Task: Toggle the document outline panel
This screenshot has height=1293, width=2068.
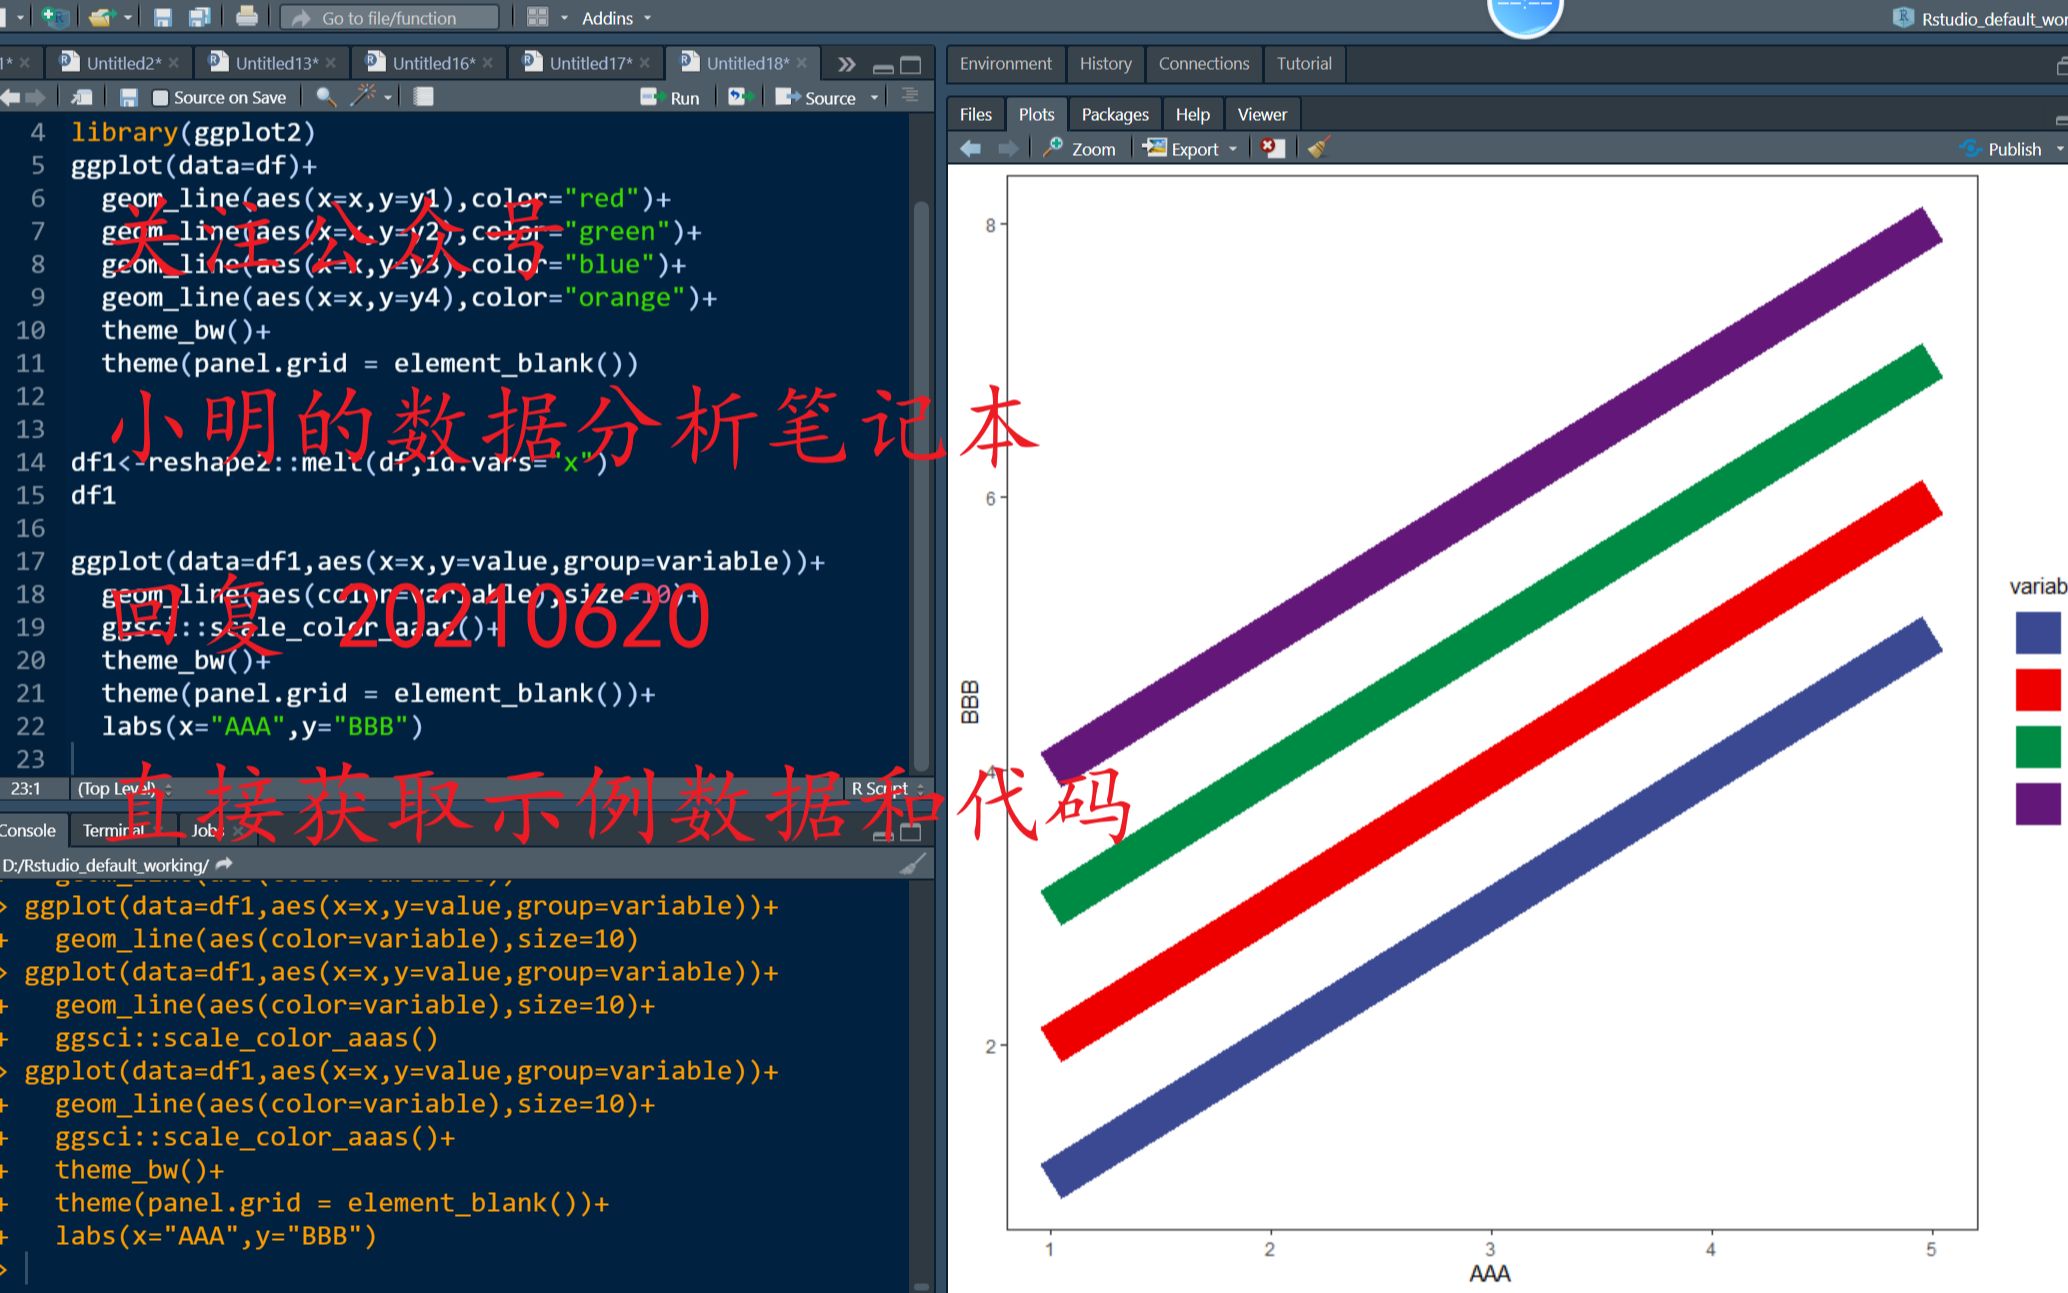Action: [908, 96]
